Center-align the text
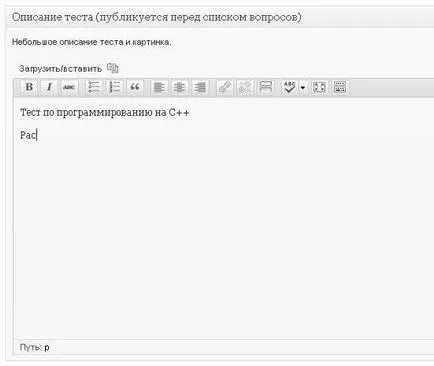This screenshot has width=434, height=366. coord(179,87)
